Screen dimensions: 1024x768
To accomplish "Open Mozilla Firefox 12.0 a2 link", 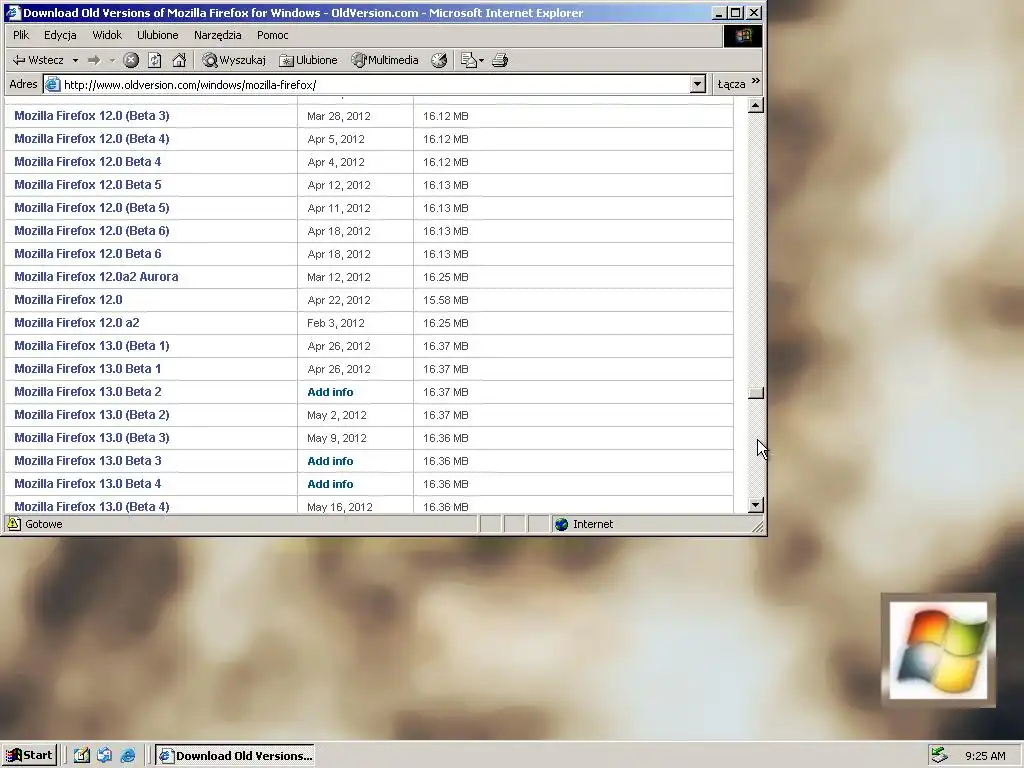I will [76, 323].
